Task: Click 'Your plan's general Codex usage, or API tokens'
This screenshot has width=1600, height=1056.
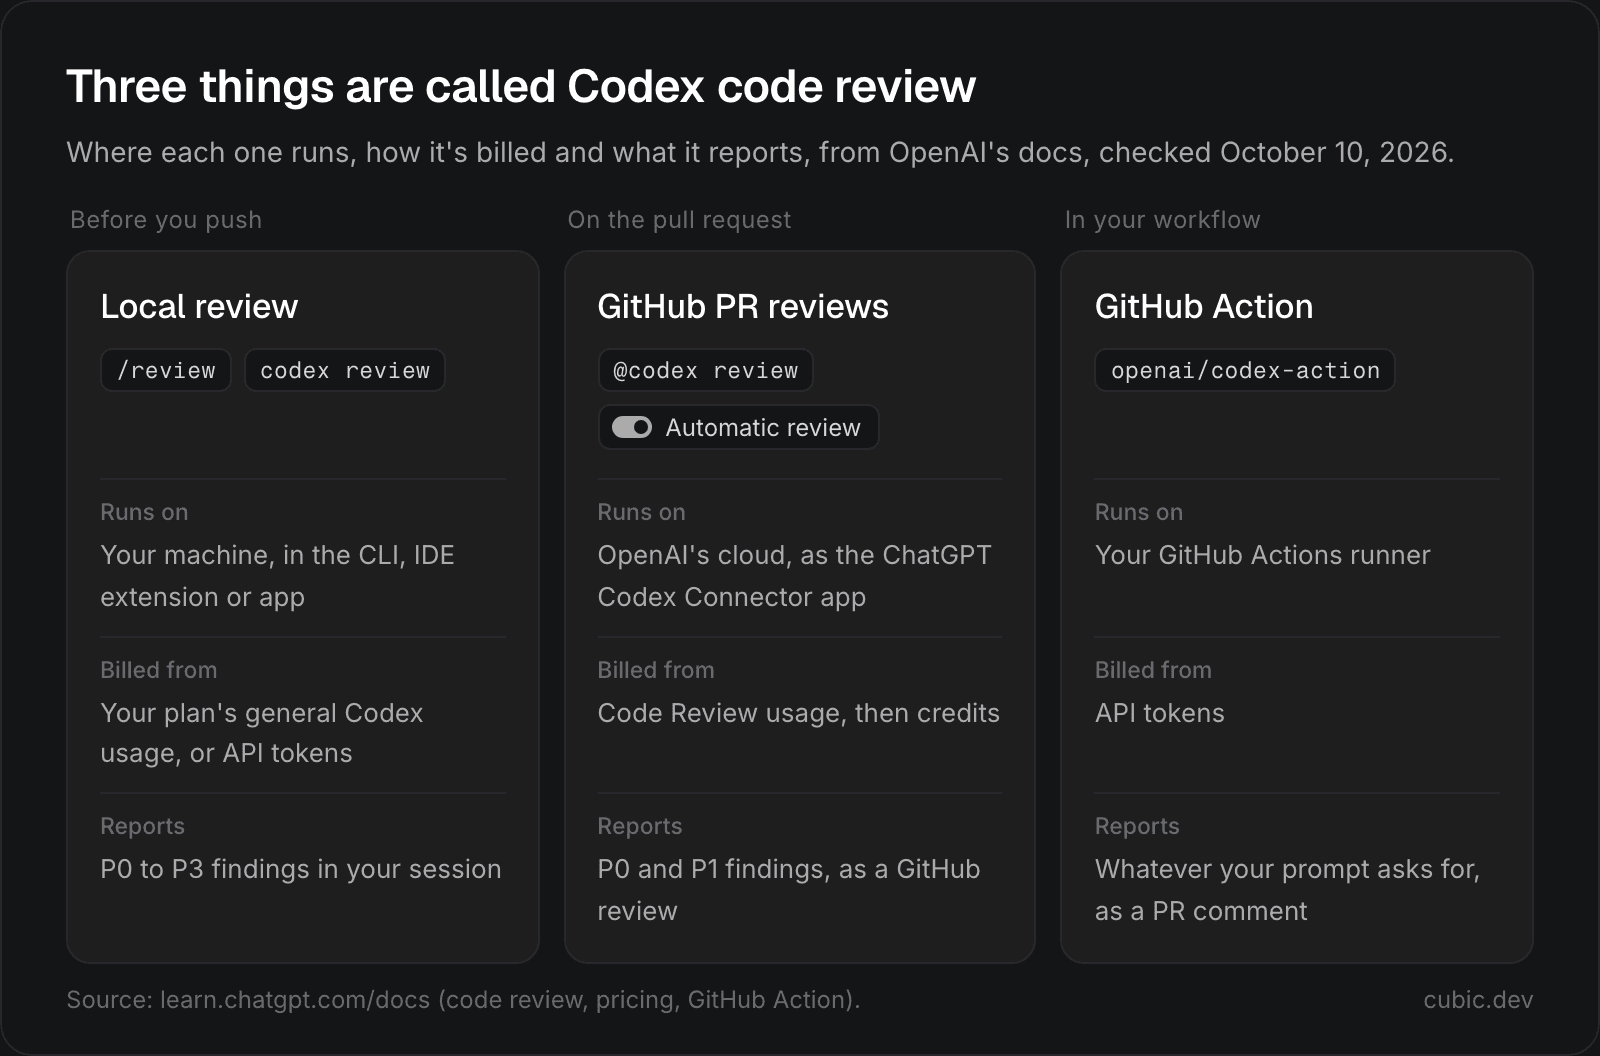Action: pyautogui.click(x=261, y=733)
